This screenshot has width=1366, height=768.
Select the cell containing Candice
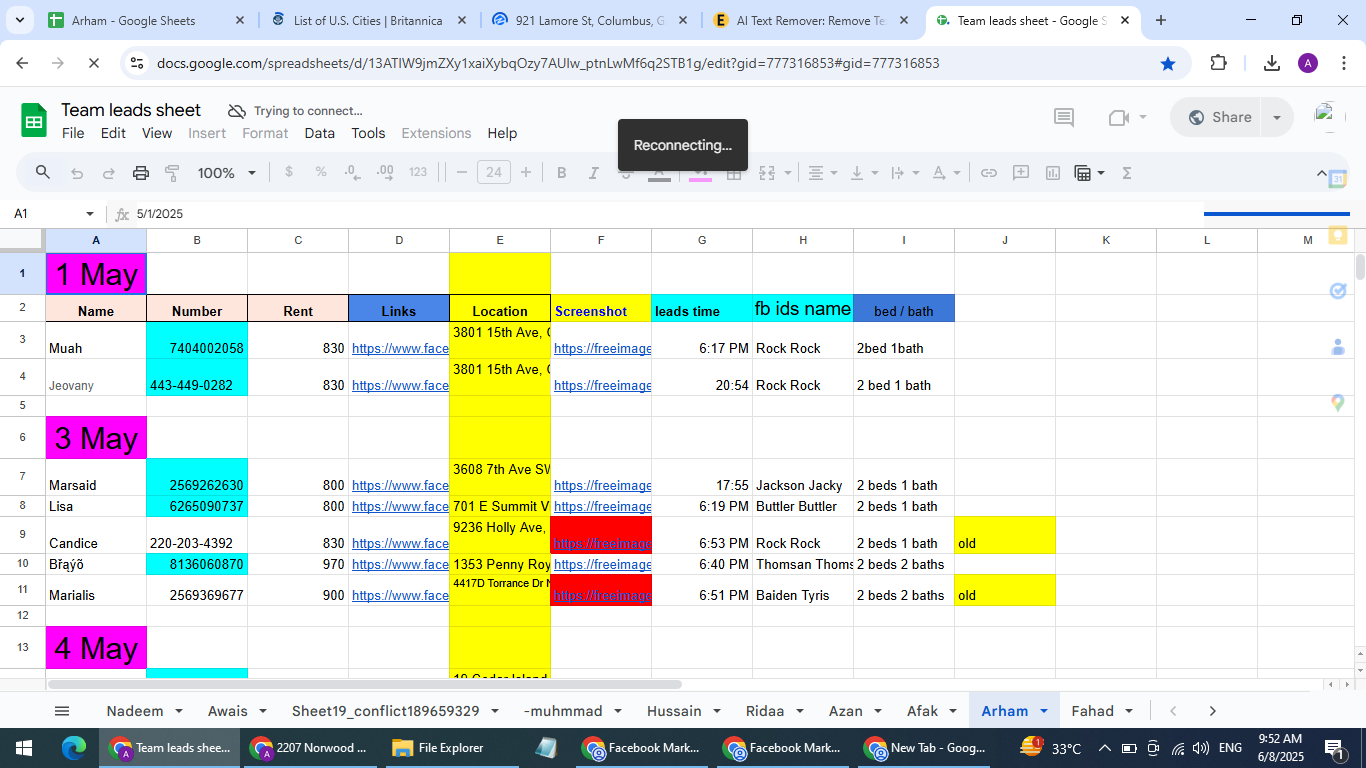[x=96, y=535]
